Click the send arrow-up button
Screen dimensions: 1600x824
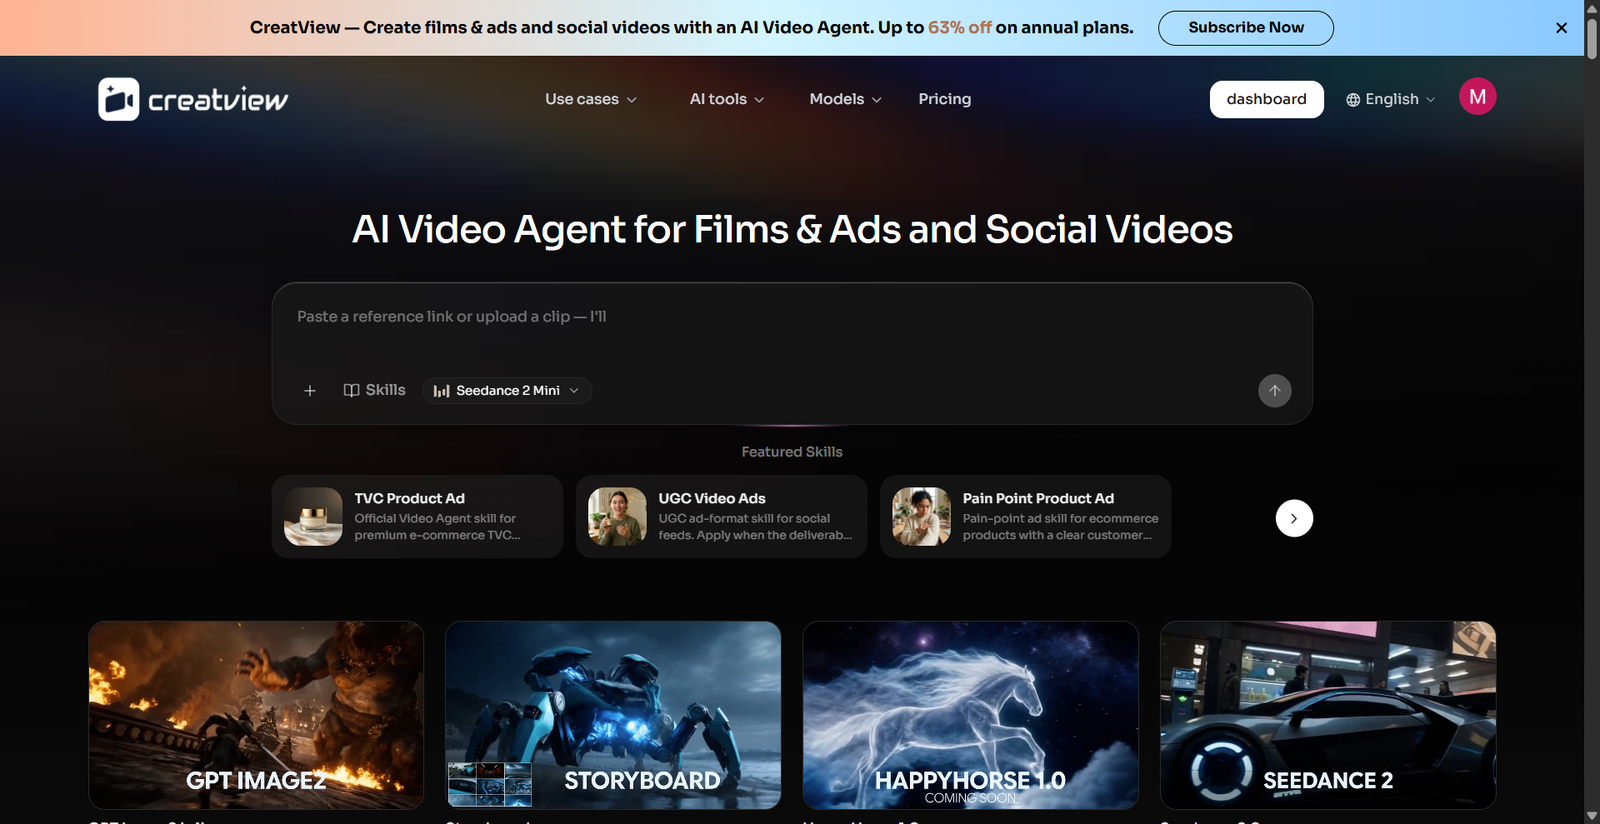click(1274, 391)
